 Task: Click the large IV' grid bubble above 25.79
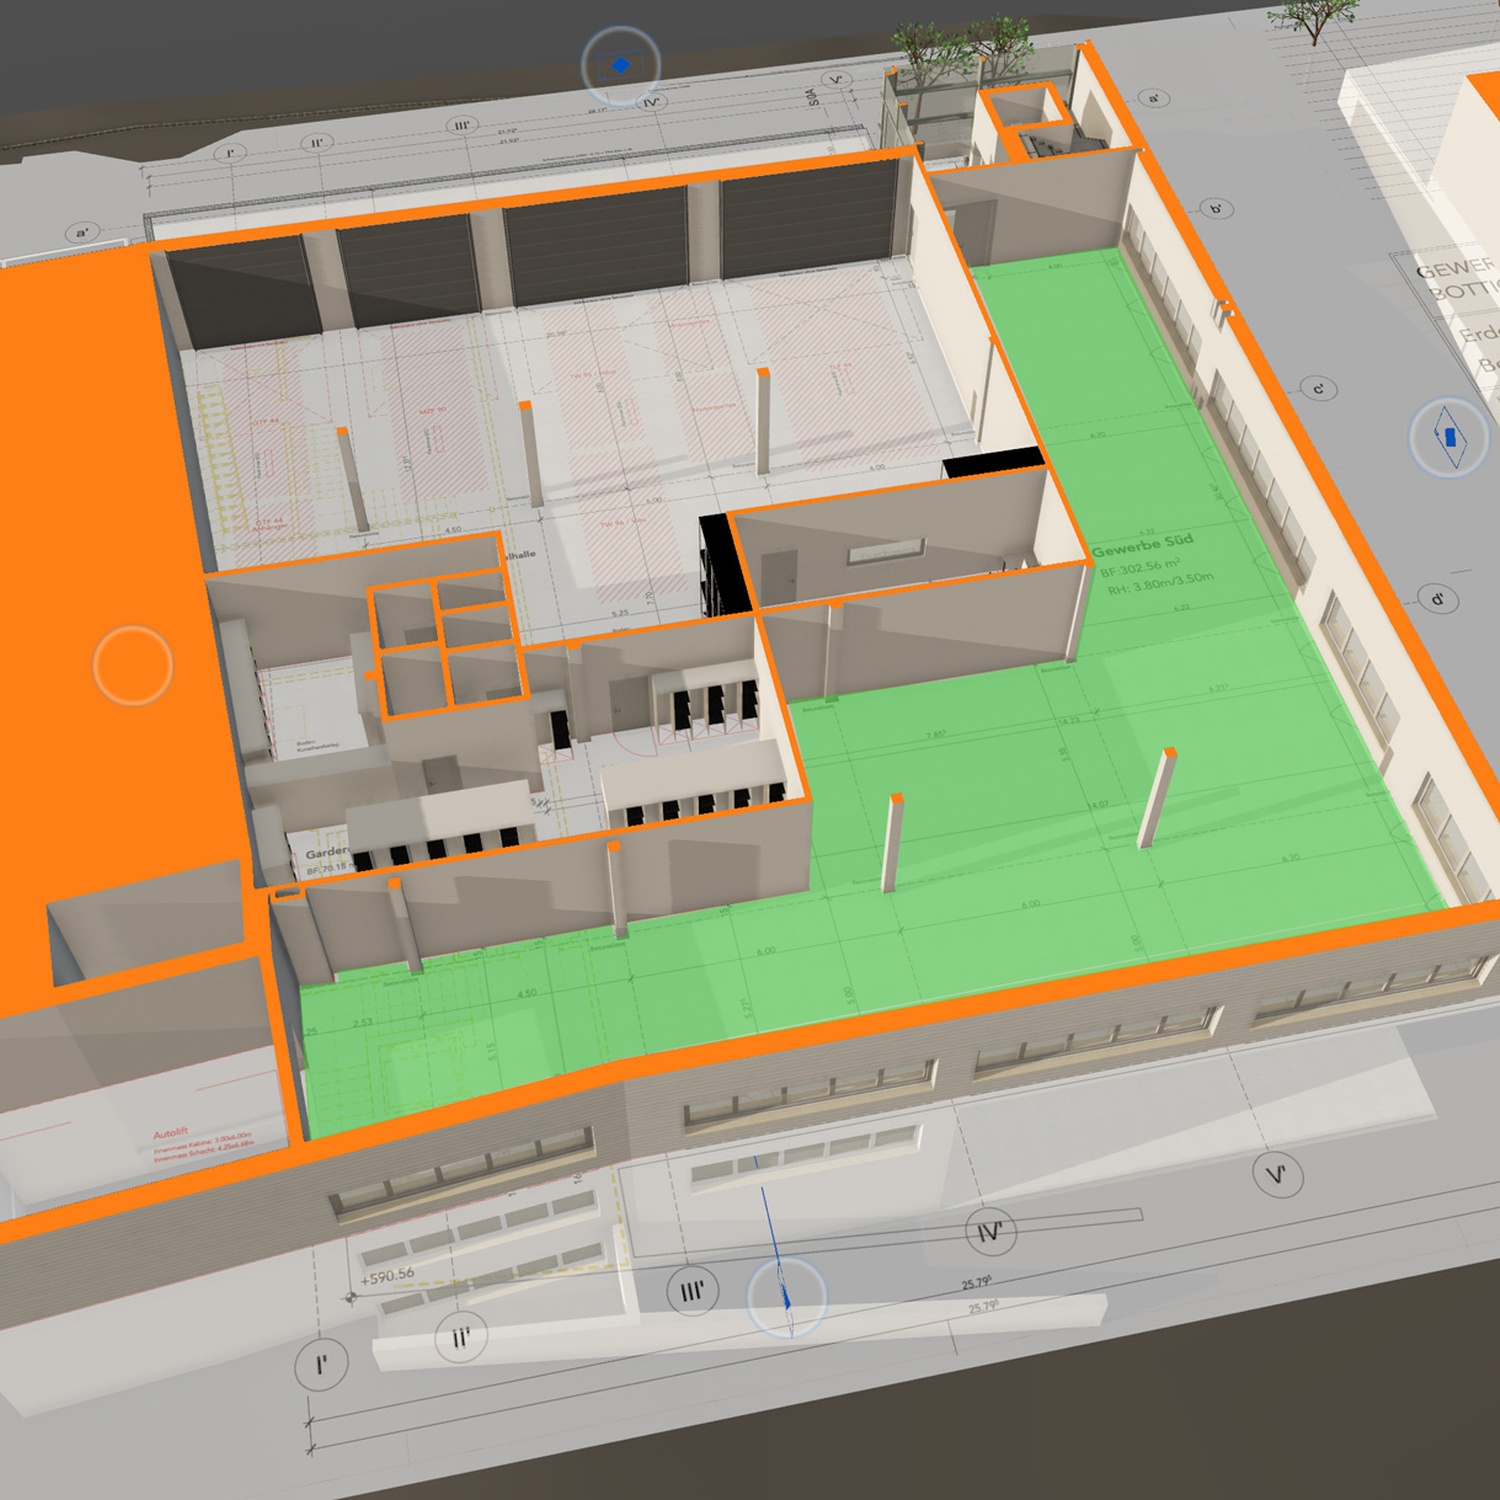(990, 1232)
